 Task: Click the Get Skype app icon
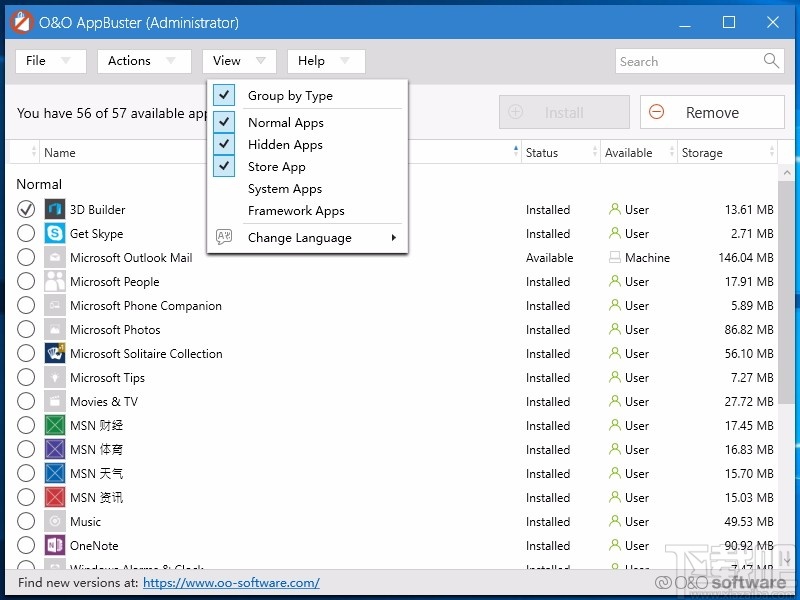point(54,233)
